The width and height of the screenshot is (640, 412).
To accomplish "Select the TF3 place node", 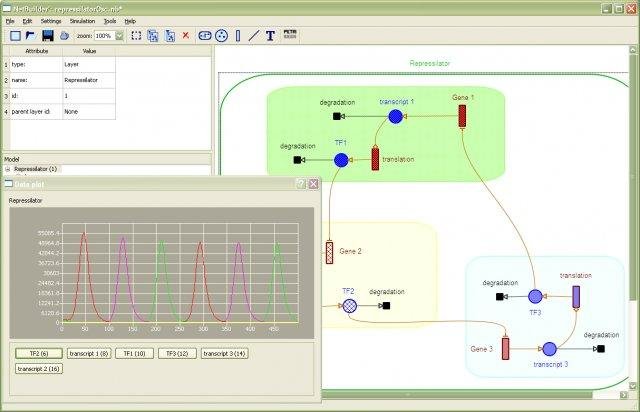I will [535, 296].
